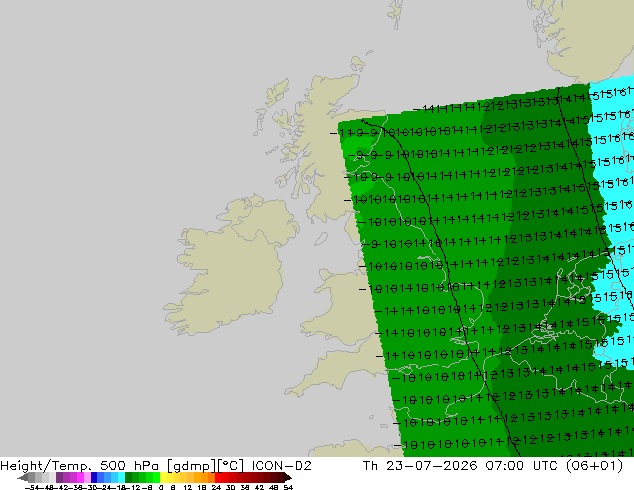Click the '12' value on the legend scale
This screenshot has height=490, width=634.
point(188,488)
